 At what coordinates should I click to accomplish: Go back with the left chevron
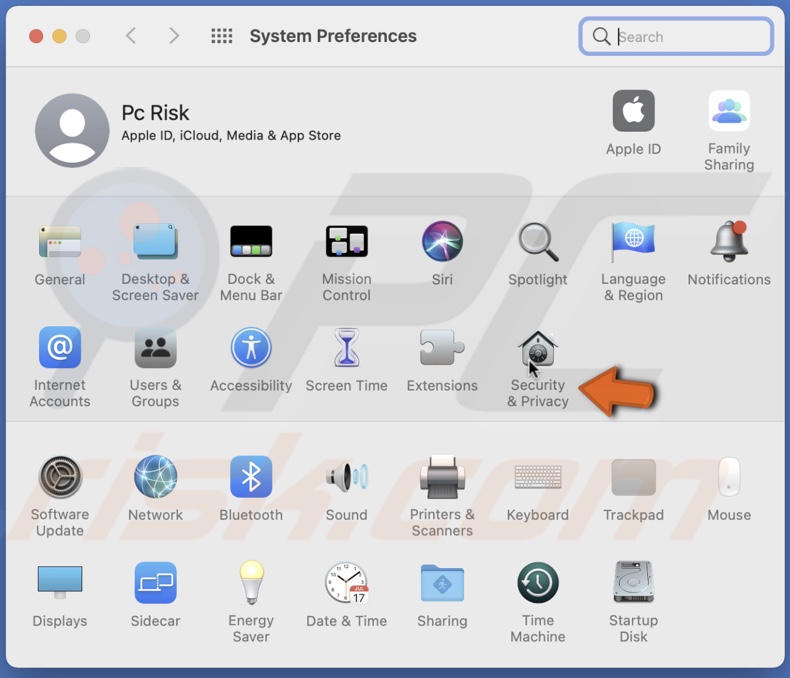coord(131,36)
